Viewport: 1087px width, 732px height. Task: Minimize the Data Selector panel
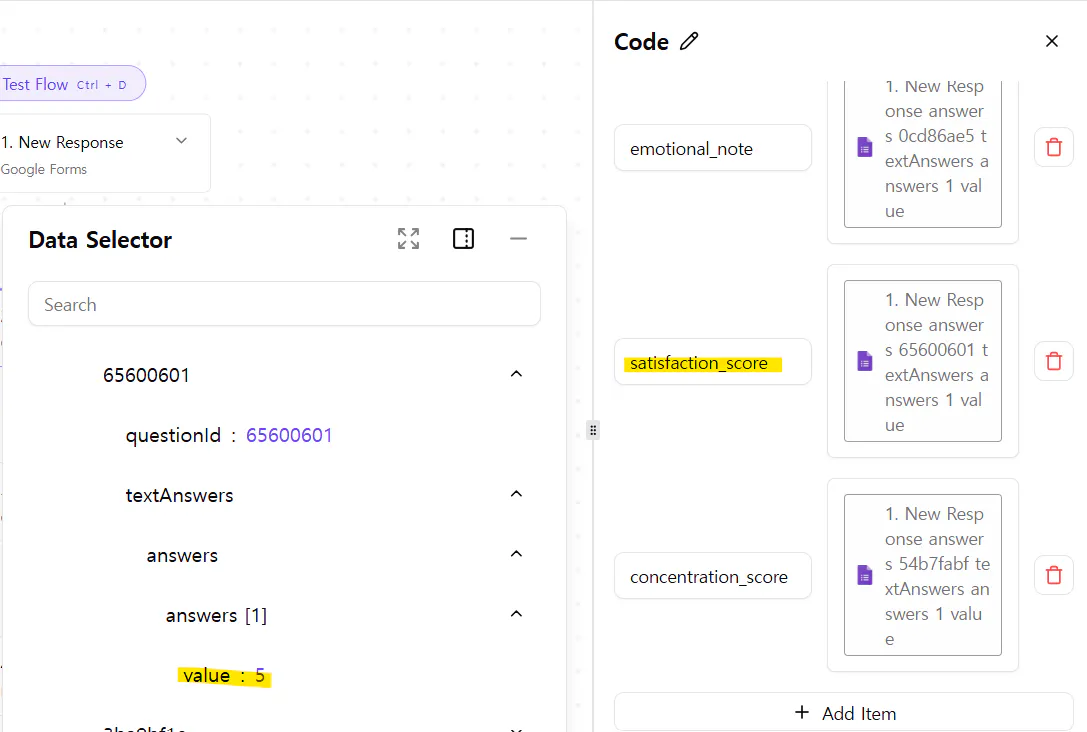coord(518,239)
